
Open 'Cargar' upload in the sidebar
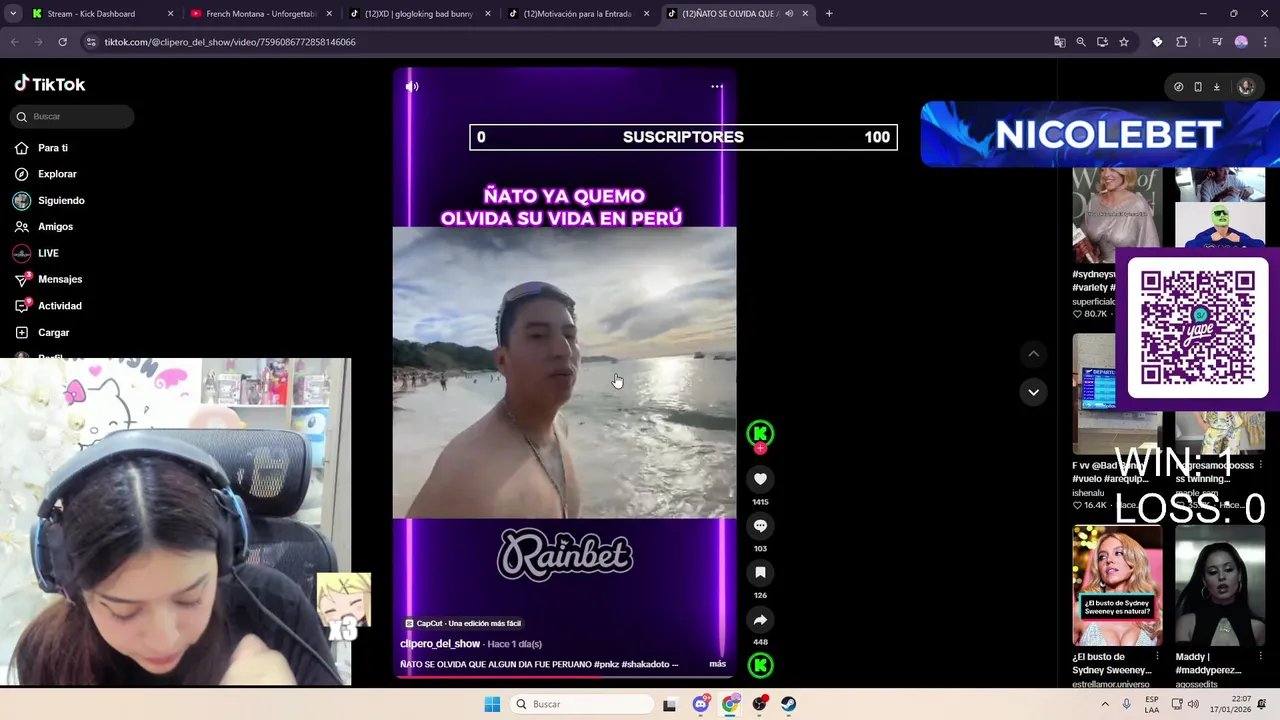(x=54, y=333)
